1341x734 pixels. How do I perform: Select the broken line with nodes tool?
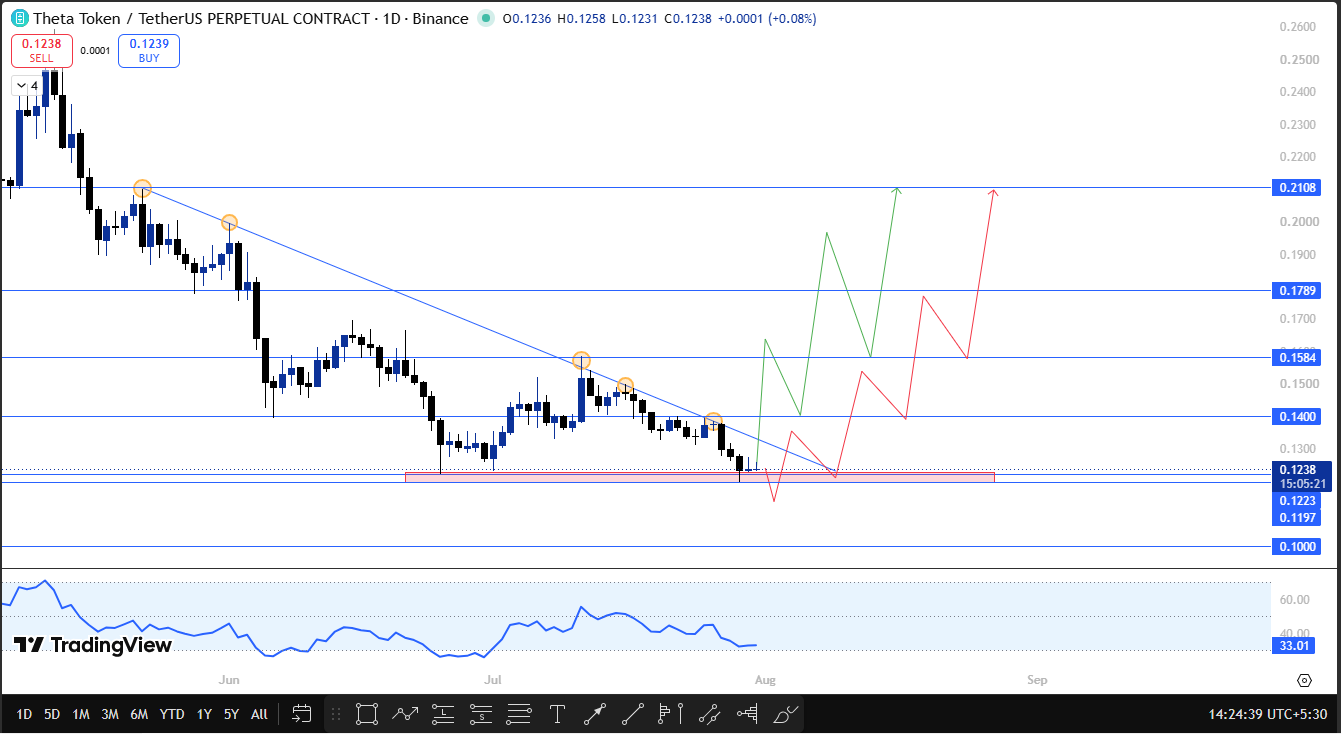point(709,714)
